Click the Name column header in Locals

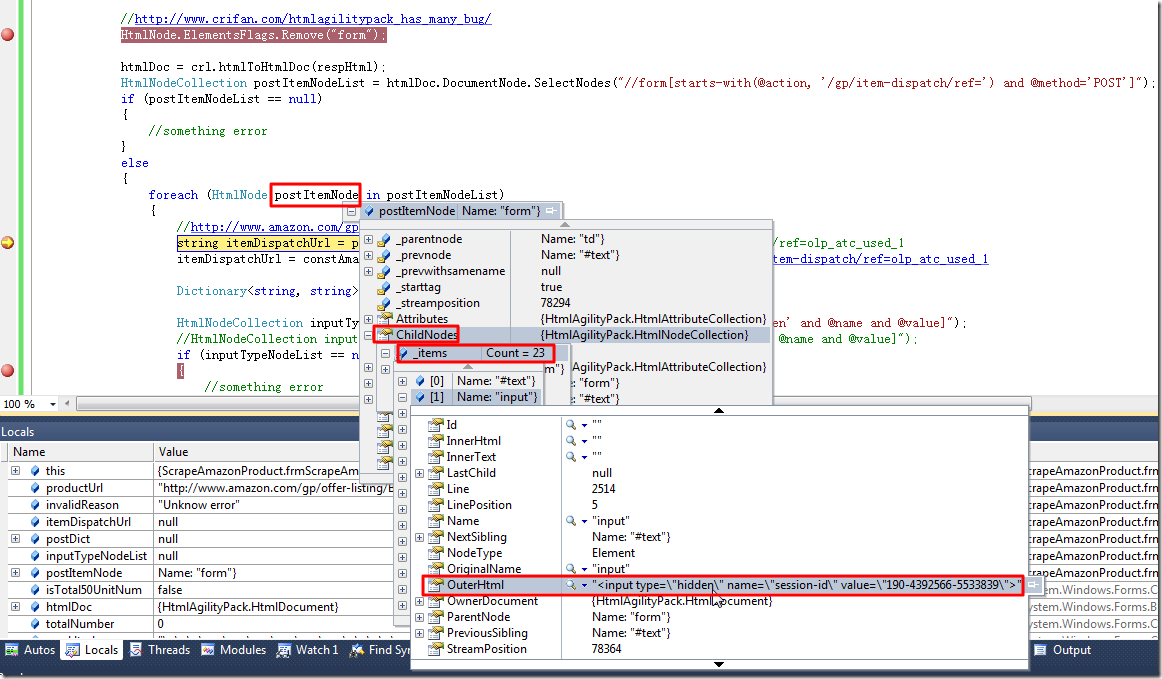81,452
